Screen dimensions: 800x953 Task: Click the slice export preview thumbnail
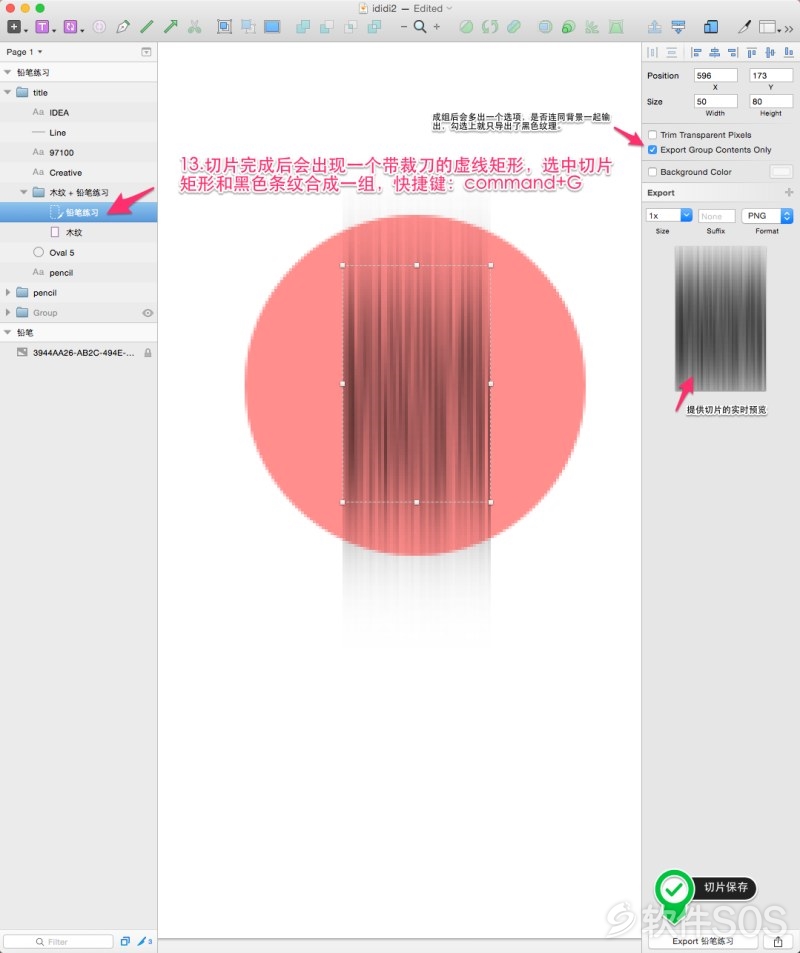tap(720, 318)
